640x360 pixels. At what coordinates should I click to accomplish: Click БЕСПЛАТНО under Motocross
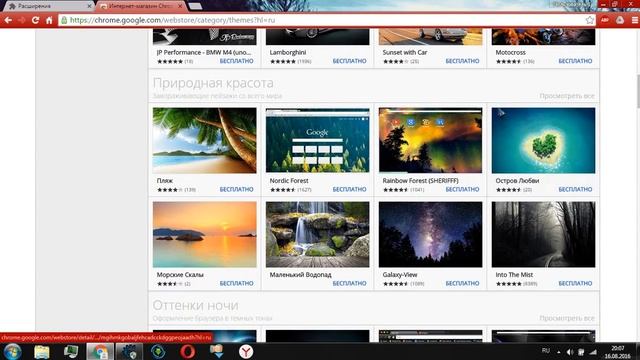[x=575, y=61]
